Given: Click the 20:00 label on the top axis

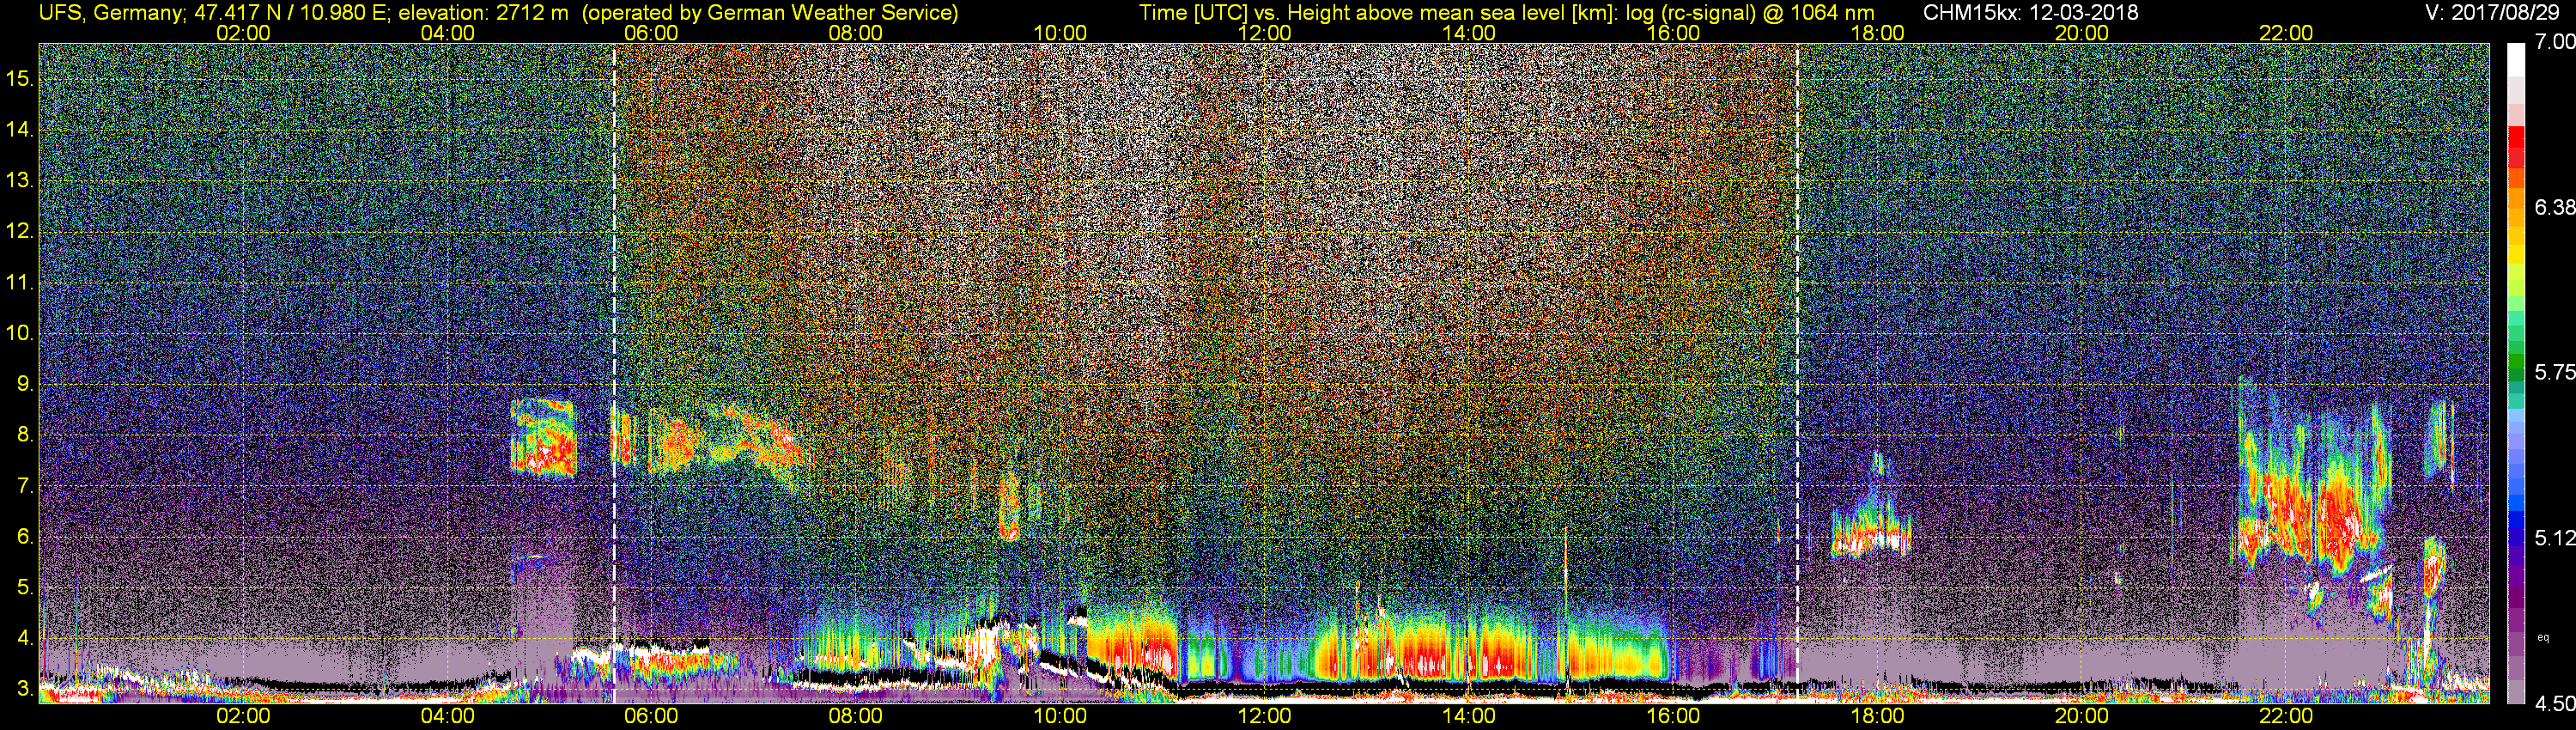Looking at the screenshot, I should click(x=2082, y=33).
